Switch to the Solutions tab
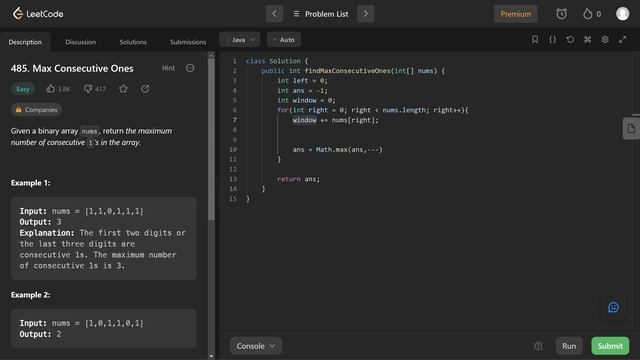This screenshot has height=360, width=640. [133, 42]
